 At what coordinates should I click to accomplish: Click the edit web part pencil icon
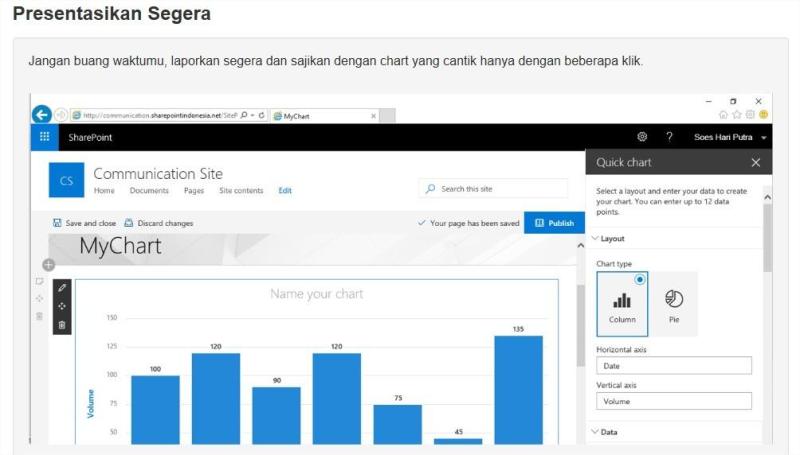click(62, 288)
